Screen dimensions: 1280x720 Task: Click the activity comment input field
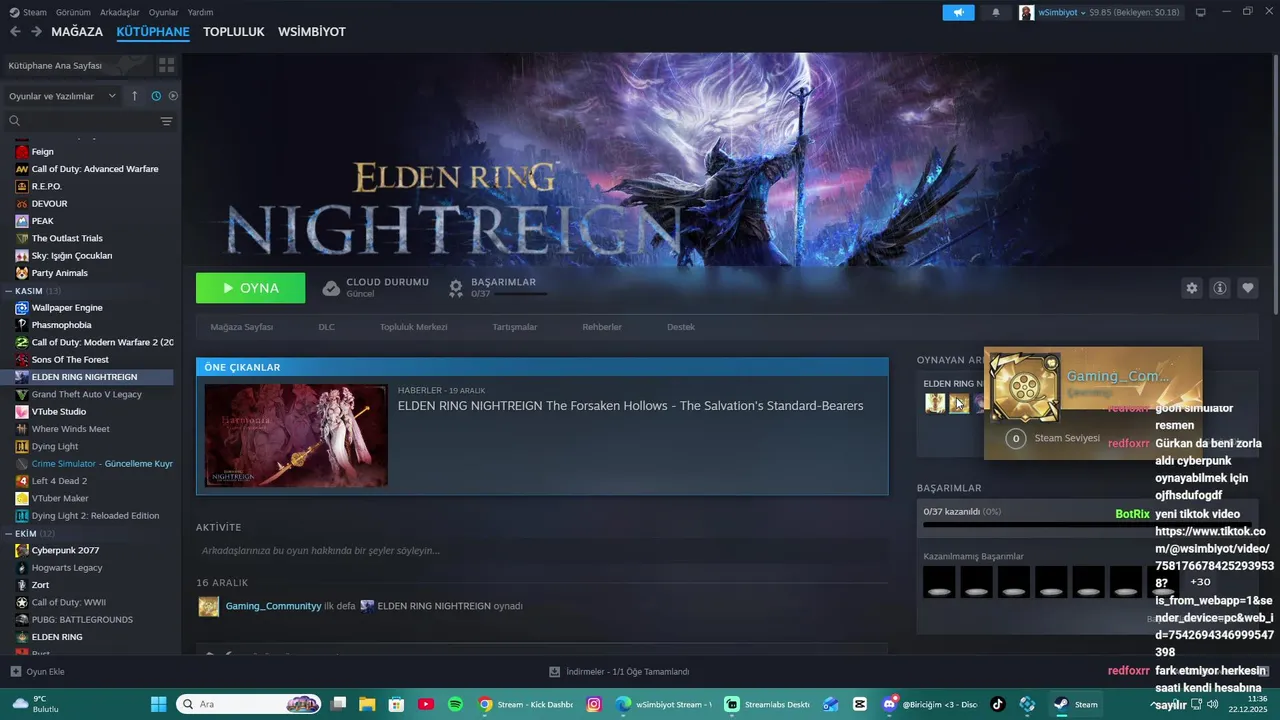tap(541, 550)
